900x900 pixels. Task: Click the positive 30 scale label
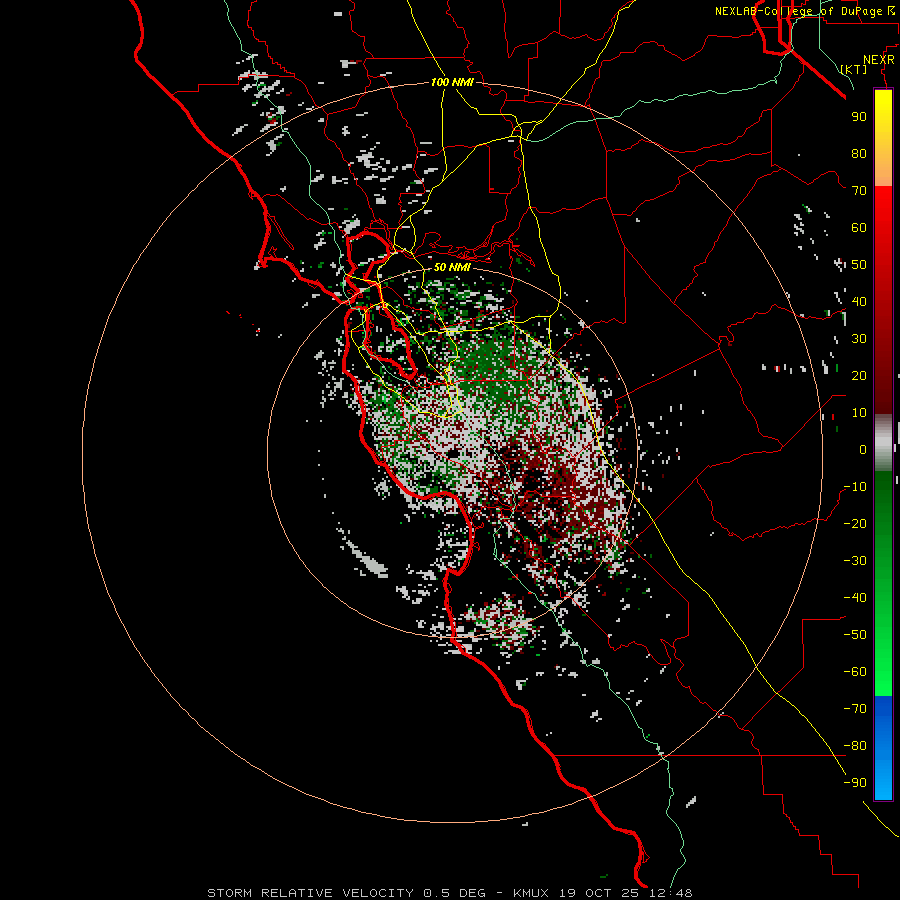click(859, 339)
